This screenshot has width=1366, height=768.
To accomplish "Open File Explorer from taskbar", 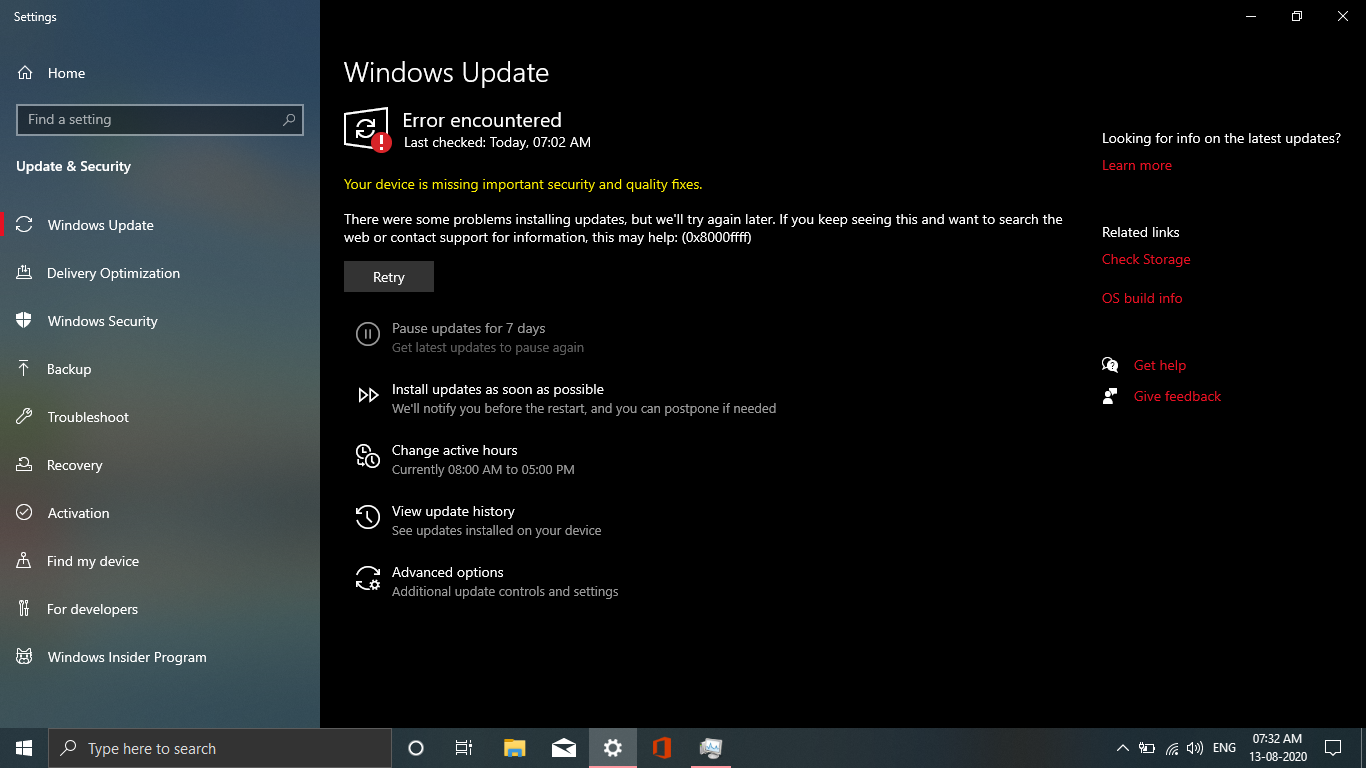I will pyautogui.click(x=514, y=748).
